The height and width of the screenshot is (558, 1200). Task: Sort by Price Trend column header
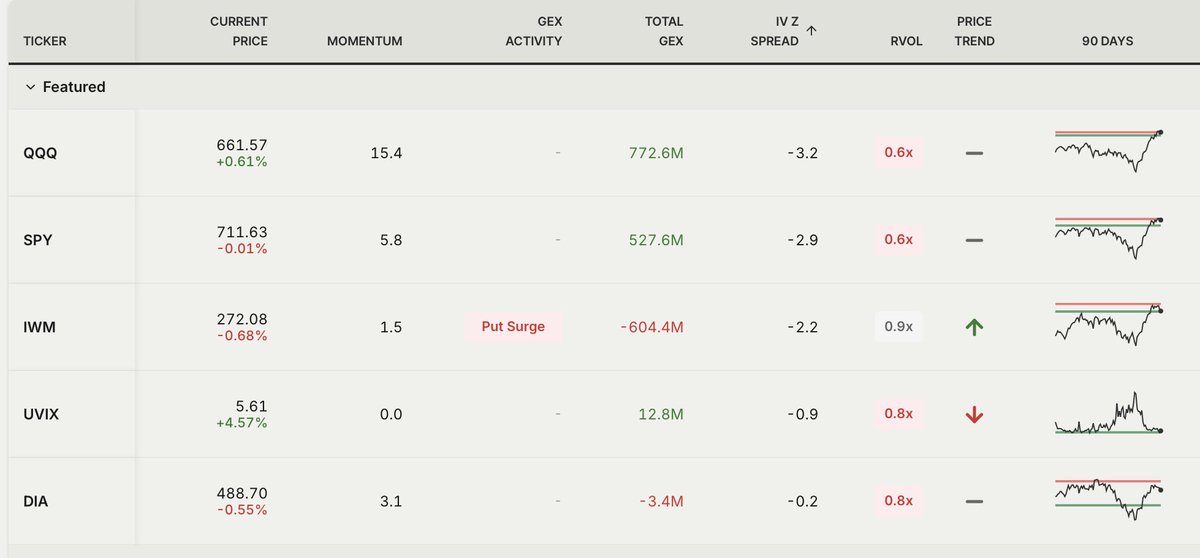pyautogui.click(x=975, y=31)
